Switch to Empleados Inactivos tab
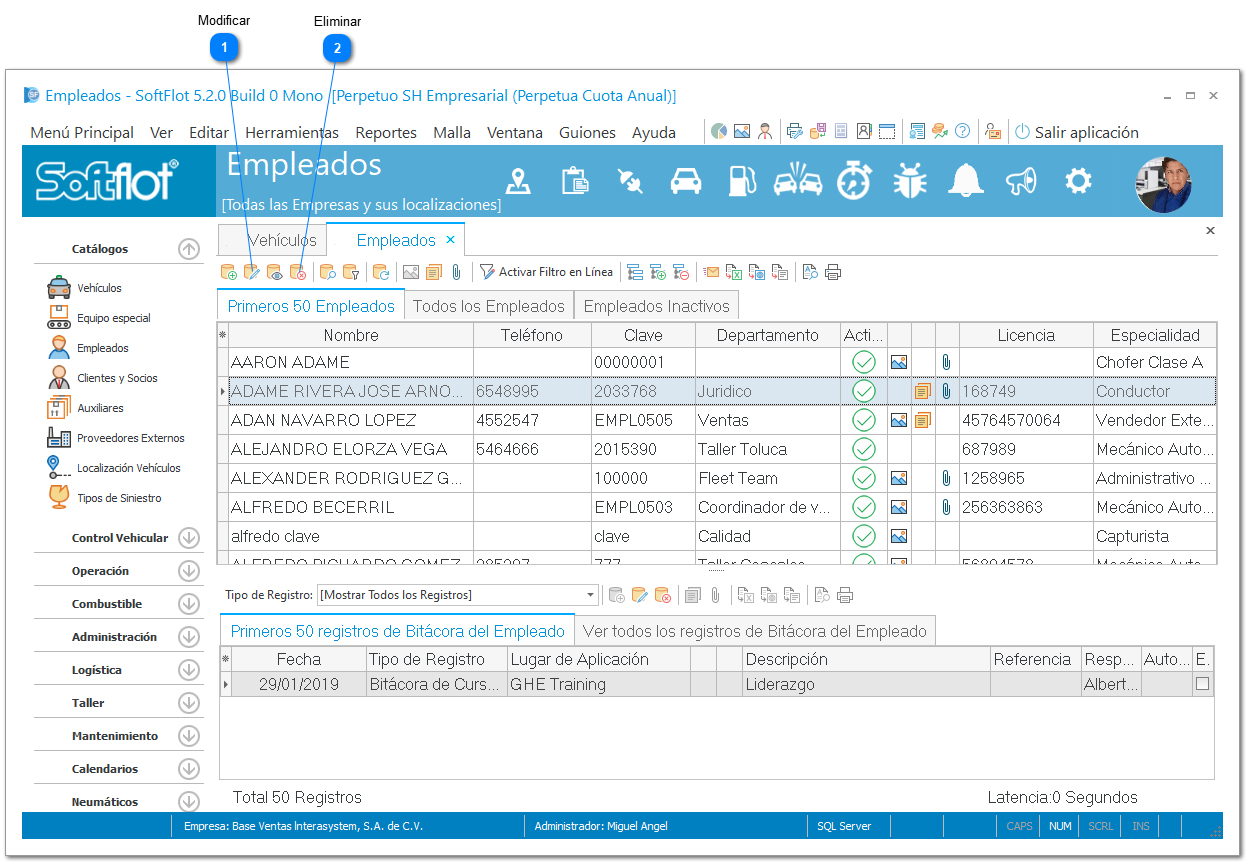Screen dimensions: 1249x865 click(657, 306)
